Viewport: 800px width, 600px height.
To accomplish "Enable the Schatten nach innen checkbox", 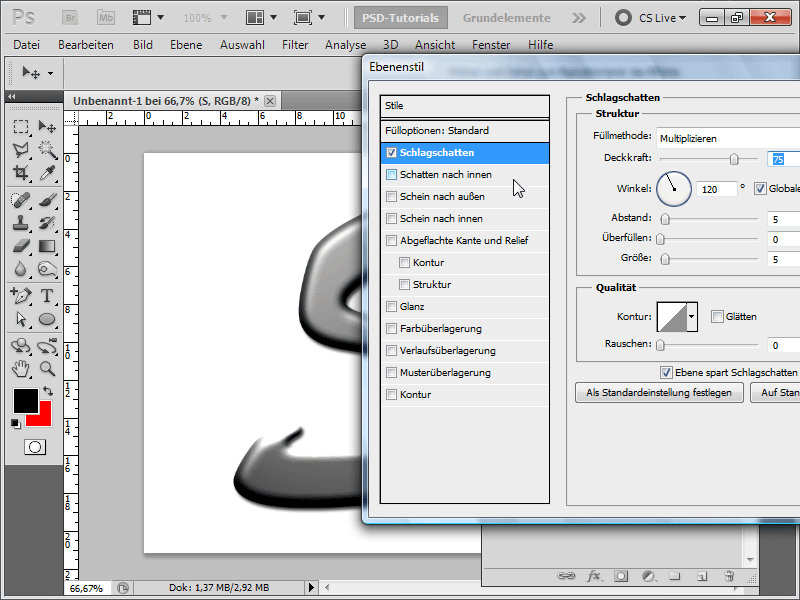I will pos(392,175).
